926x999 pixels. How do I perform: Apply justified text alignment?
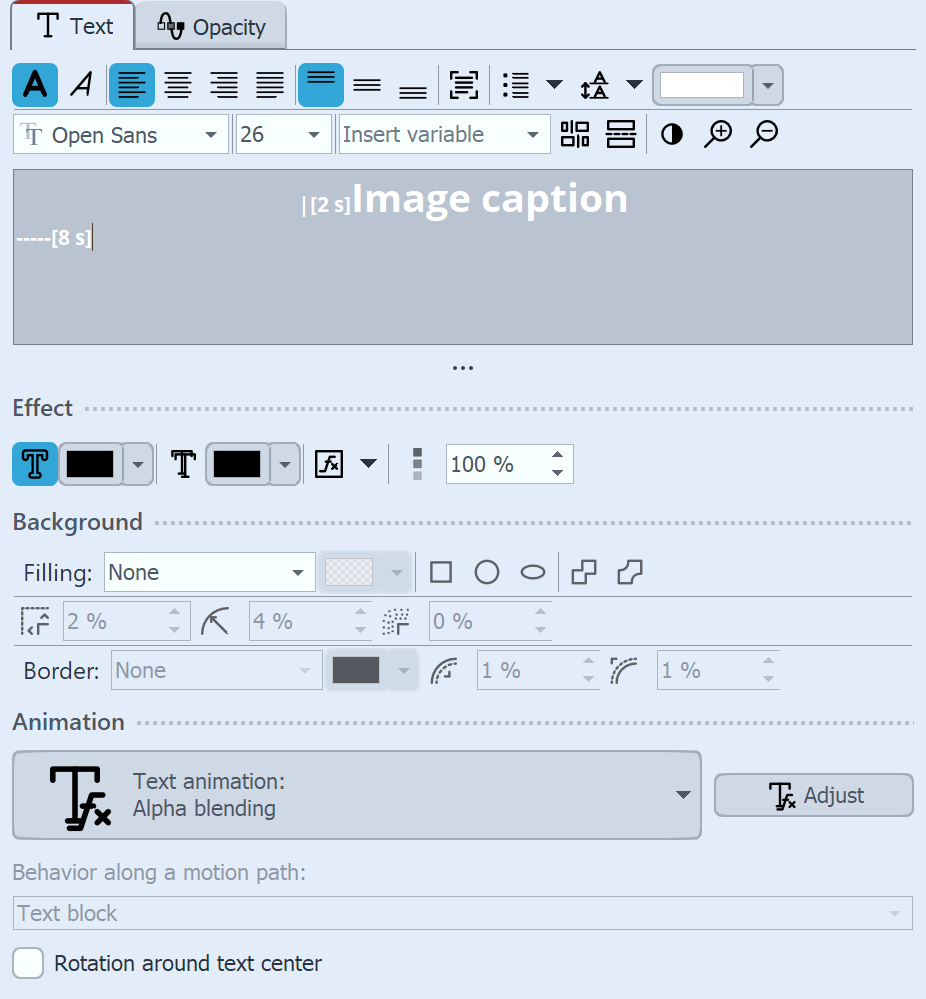point(270,85)
